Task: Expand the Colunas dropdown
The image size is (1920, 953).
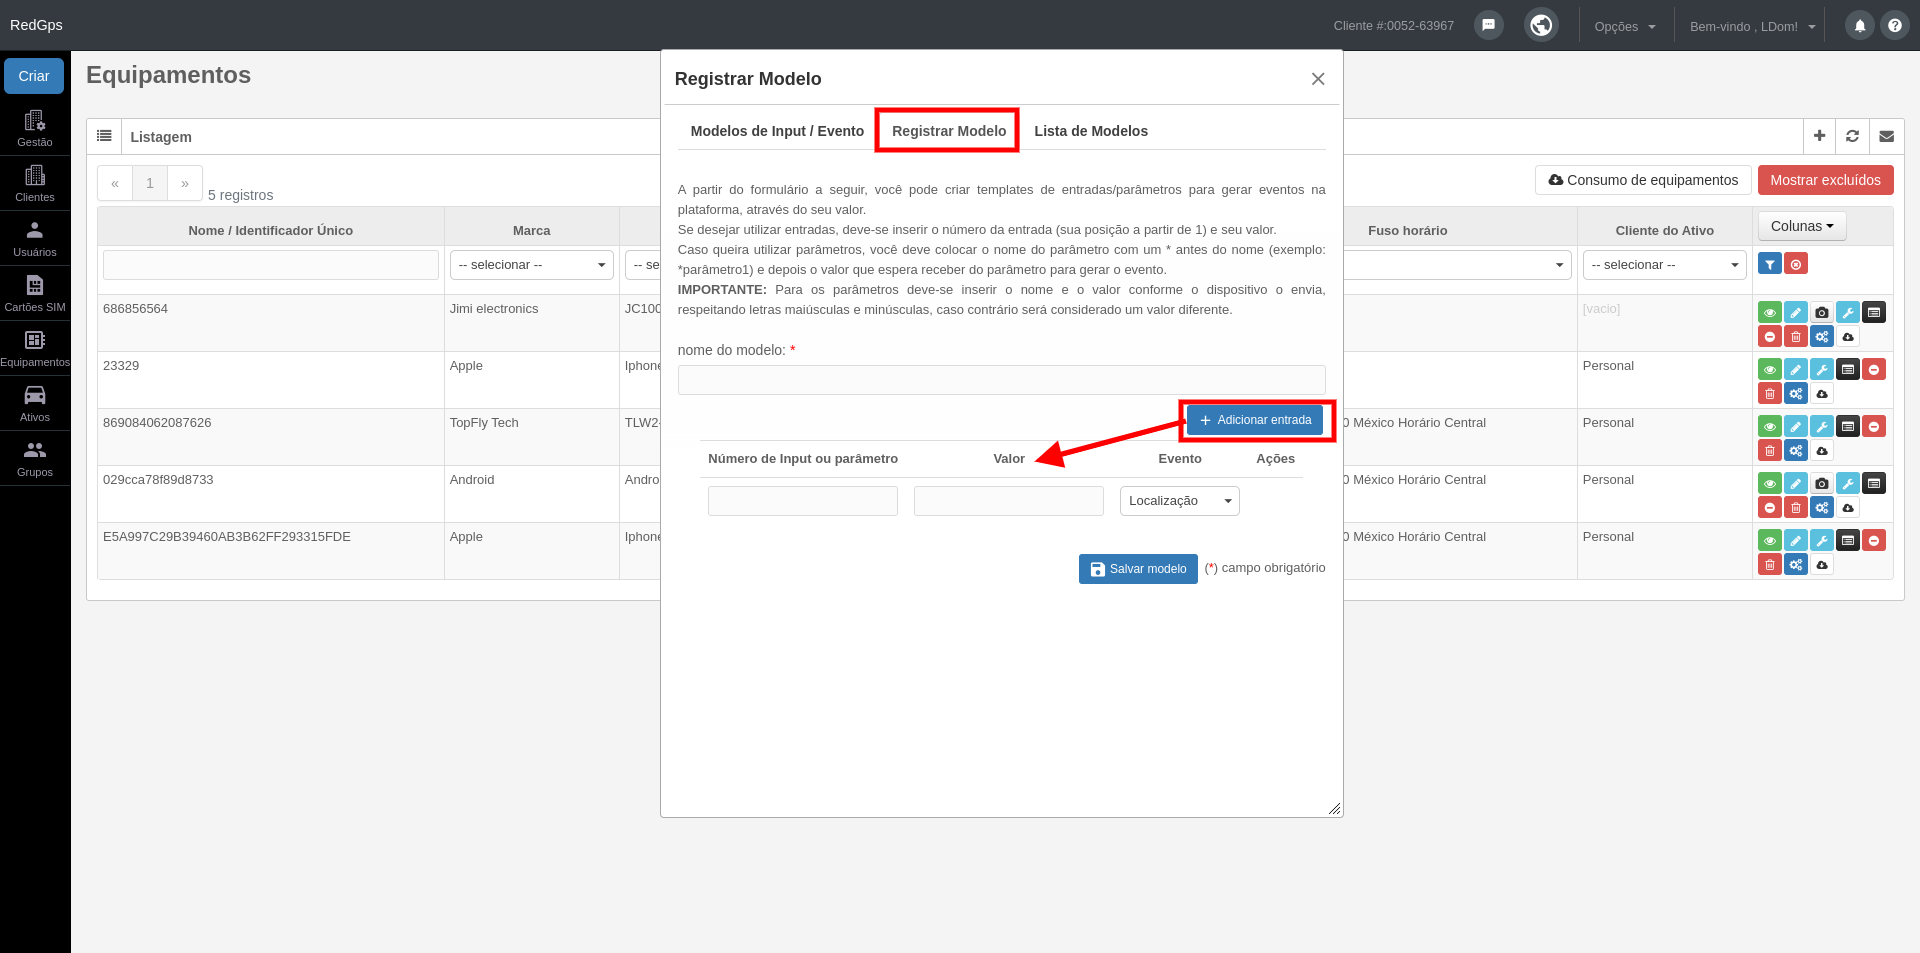Action: [1802, 226]
